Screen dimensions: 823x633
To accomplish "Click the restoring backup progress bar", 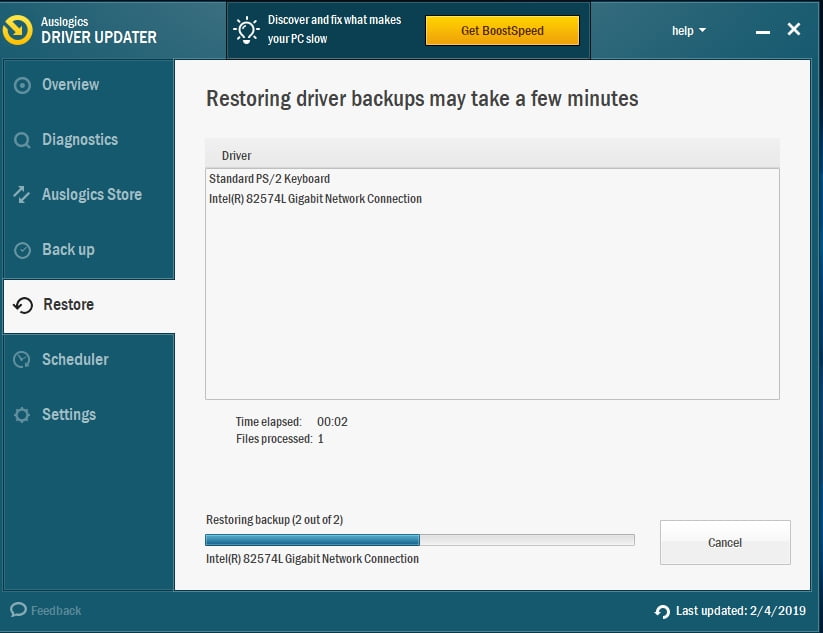I will point(419,540).
